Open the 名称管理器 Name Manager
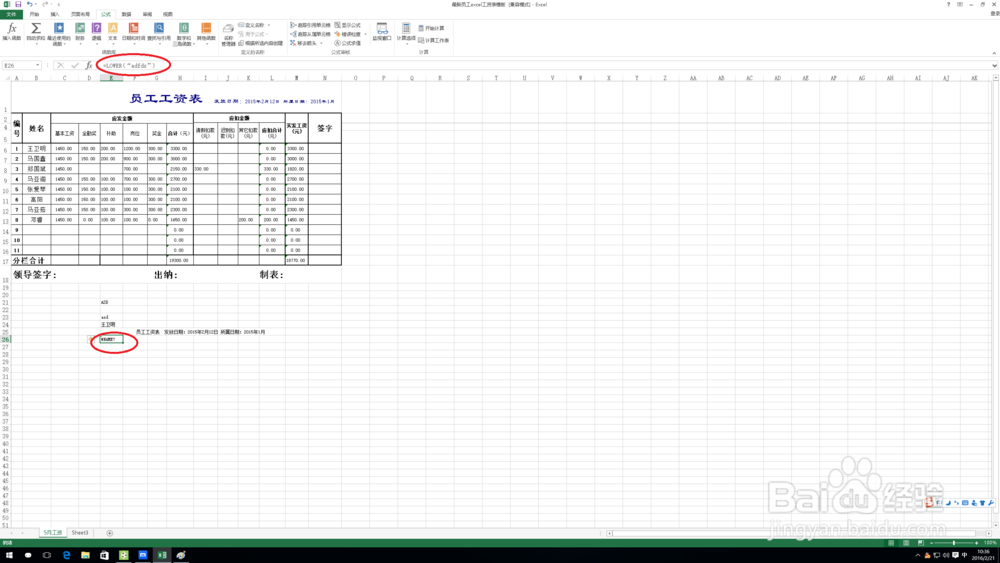This screenshot has width=1000, height=563. pyautogui.click(x=228, y=34)
